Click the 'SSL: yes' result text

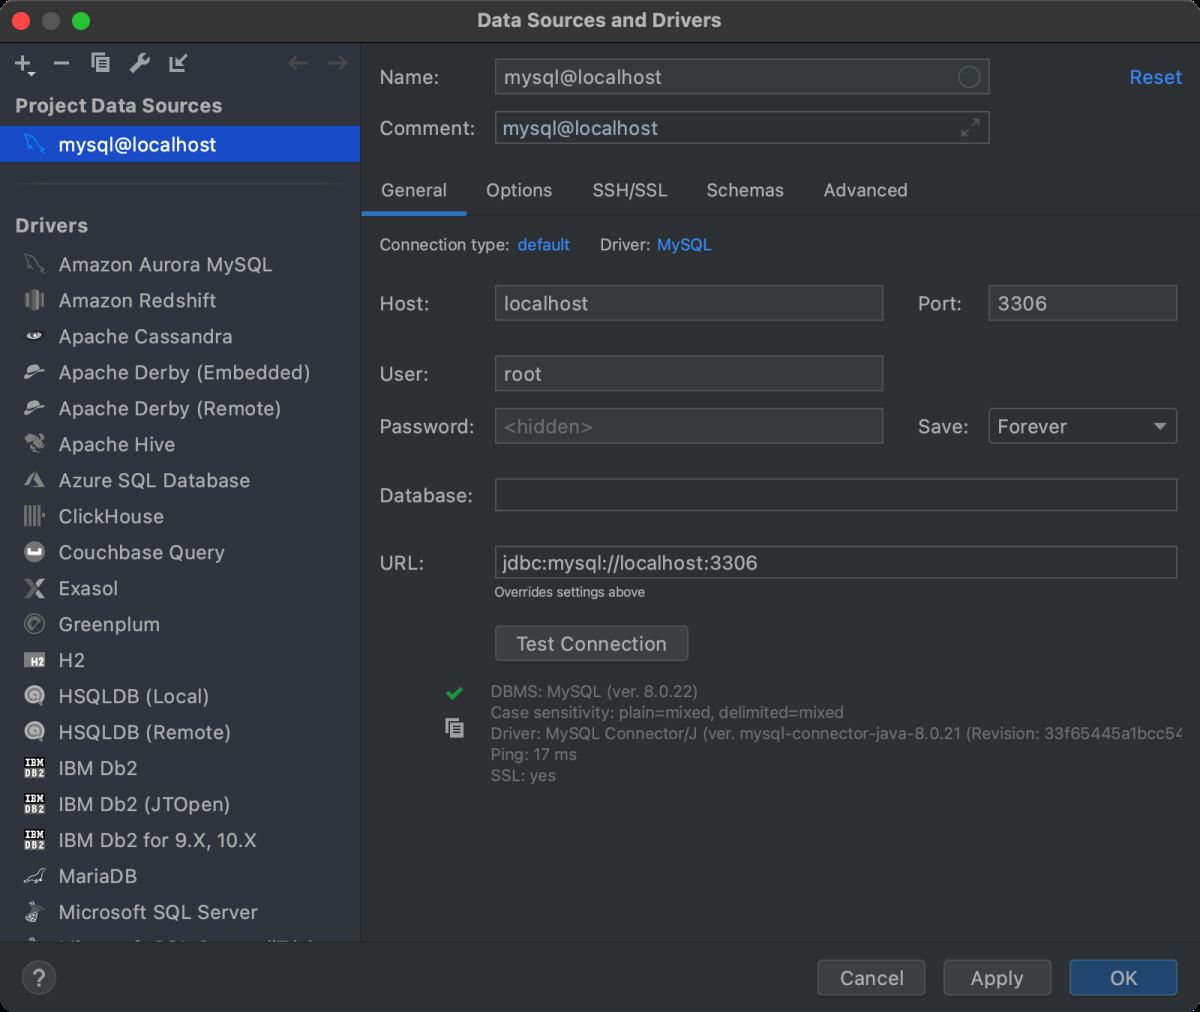[x=523, y=775]
